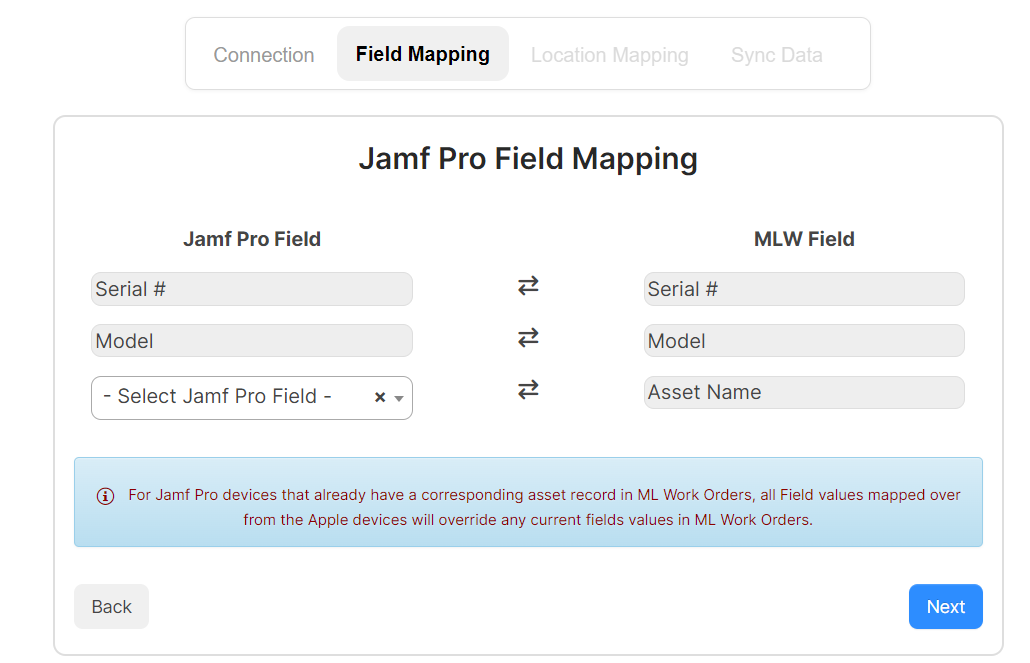The image size is (1030, 663).
Task: Click the Jamf Pro Model field
Action: click(251, 341)
